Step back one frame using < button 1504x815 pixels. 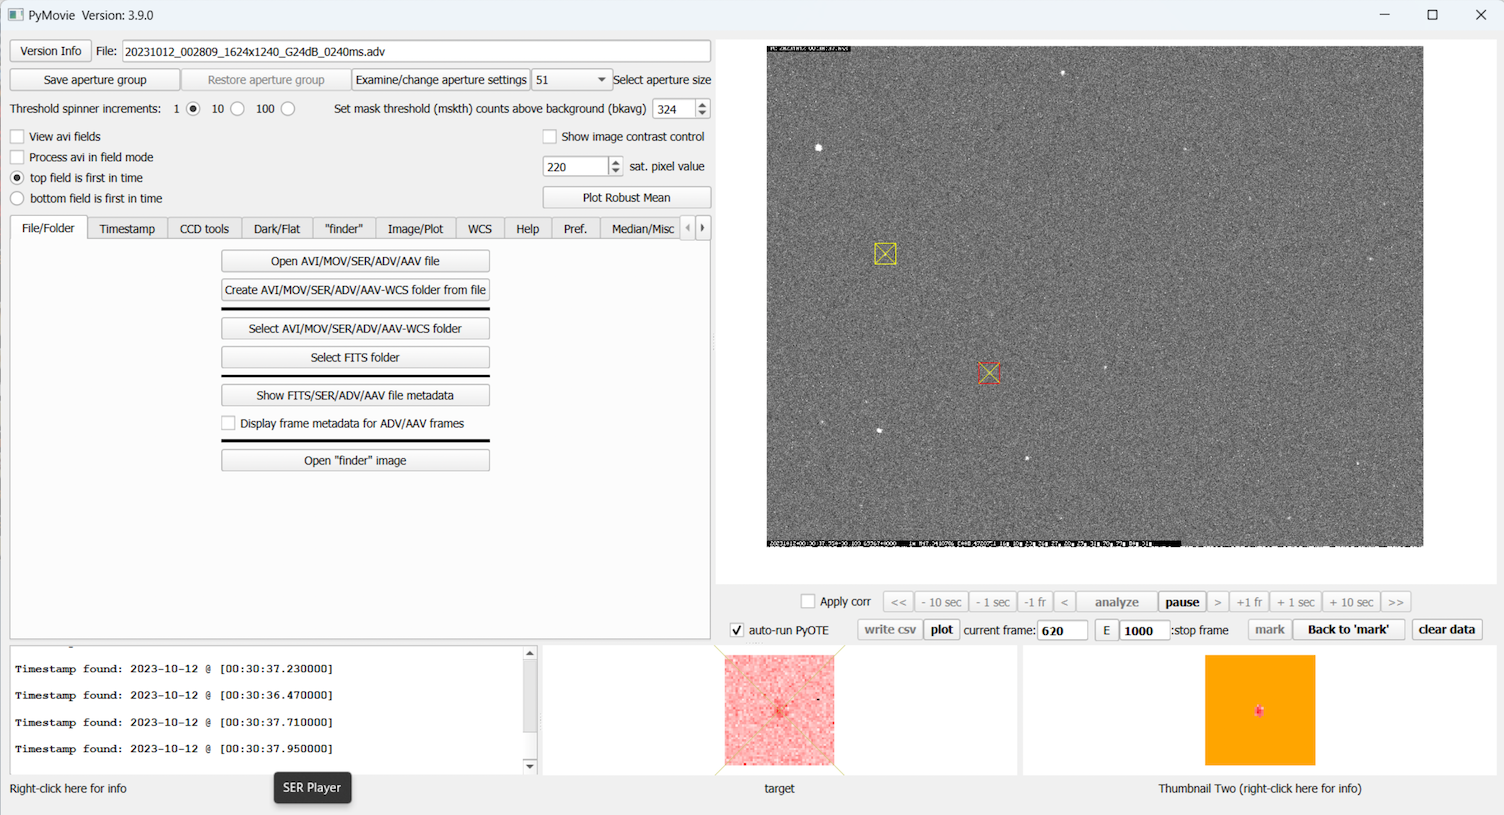[1064, 602]
